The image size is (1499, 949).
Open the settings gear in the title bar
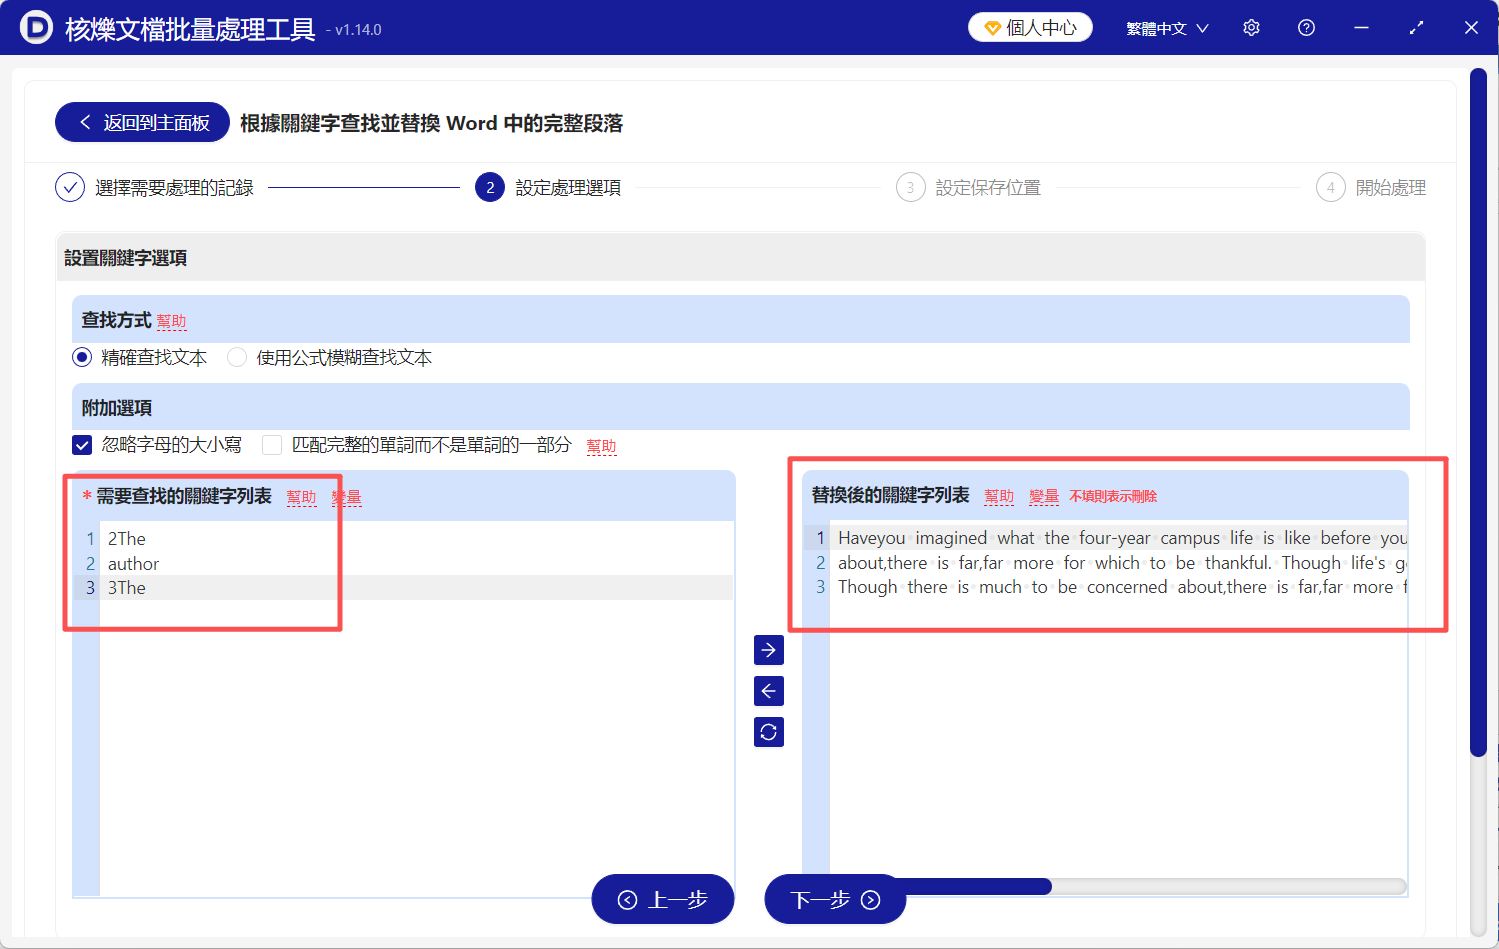pos(1251,27)
